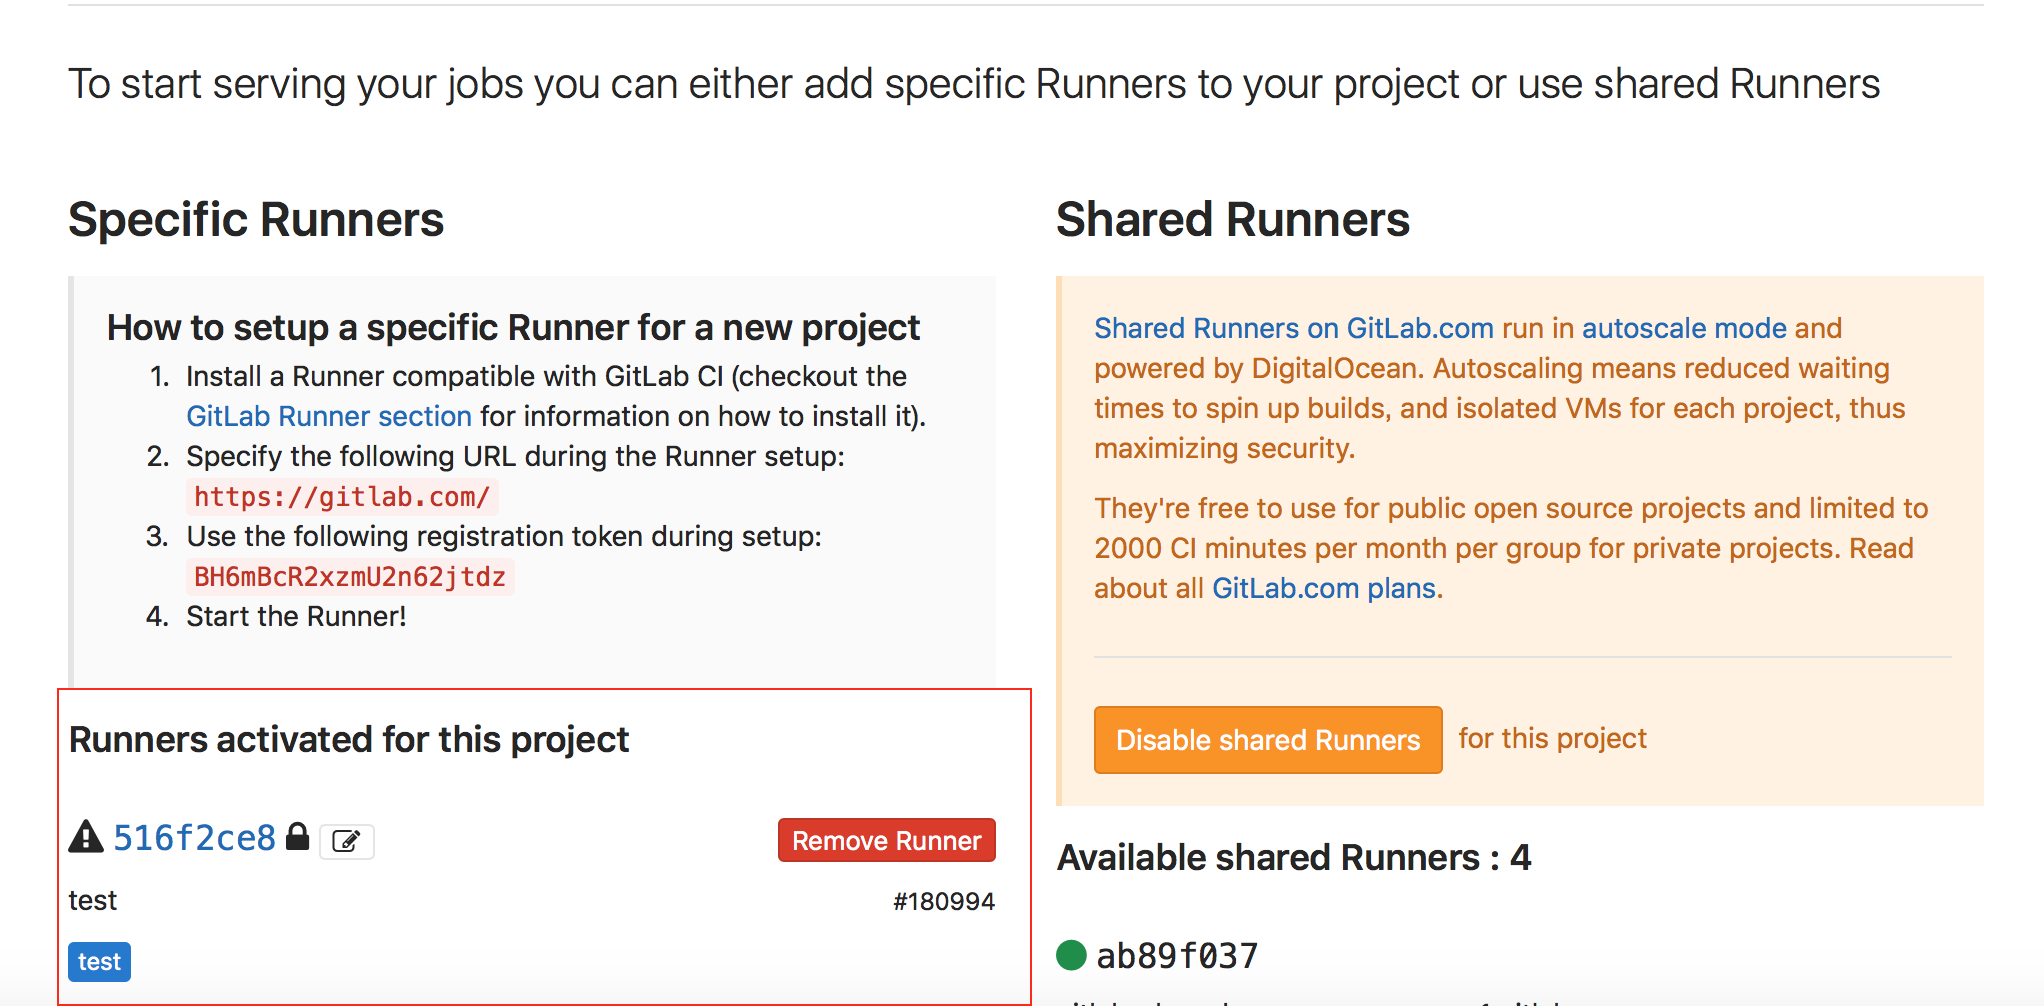Click the warning triangle icon beside 516f2ce8
Screen dimensions: 2044x1006
[86, 836]
